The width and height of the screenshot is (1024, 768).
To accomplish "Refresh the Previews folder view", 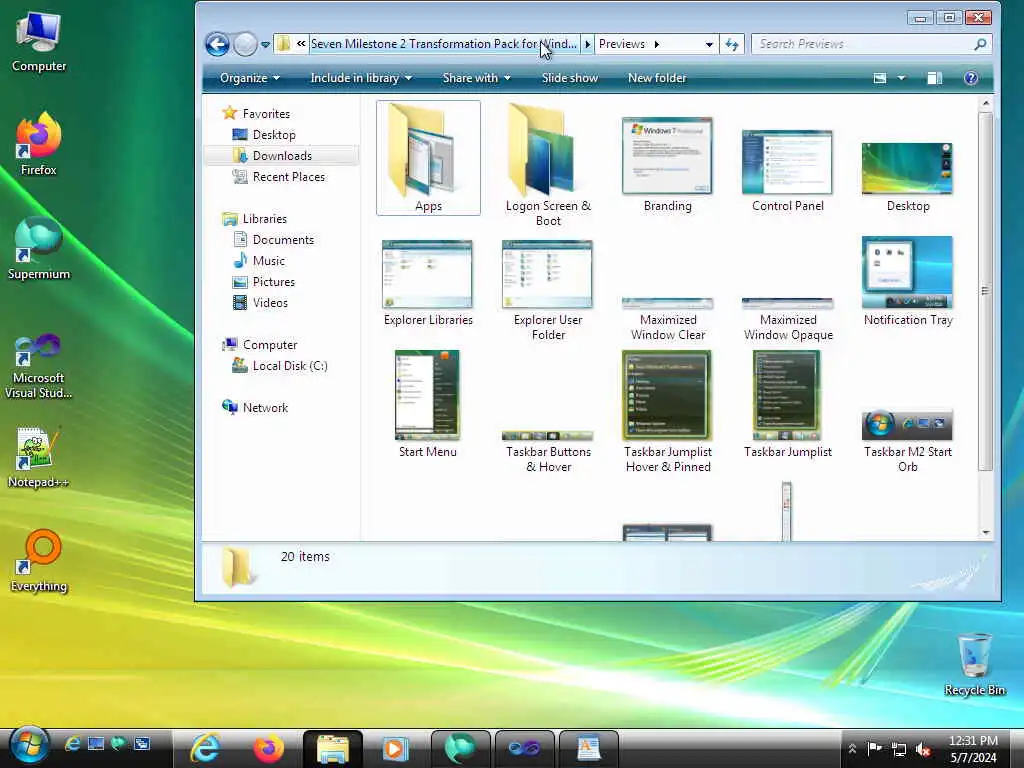I will 731,44.
